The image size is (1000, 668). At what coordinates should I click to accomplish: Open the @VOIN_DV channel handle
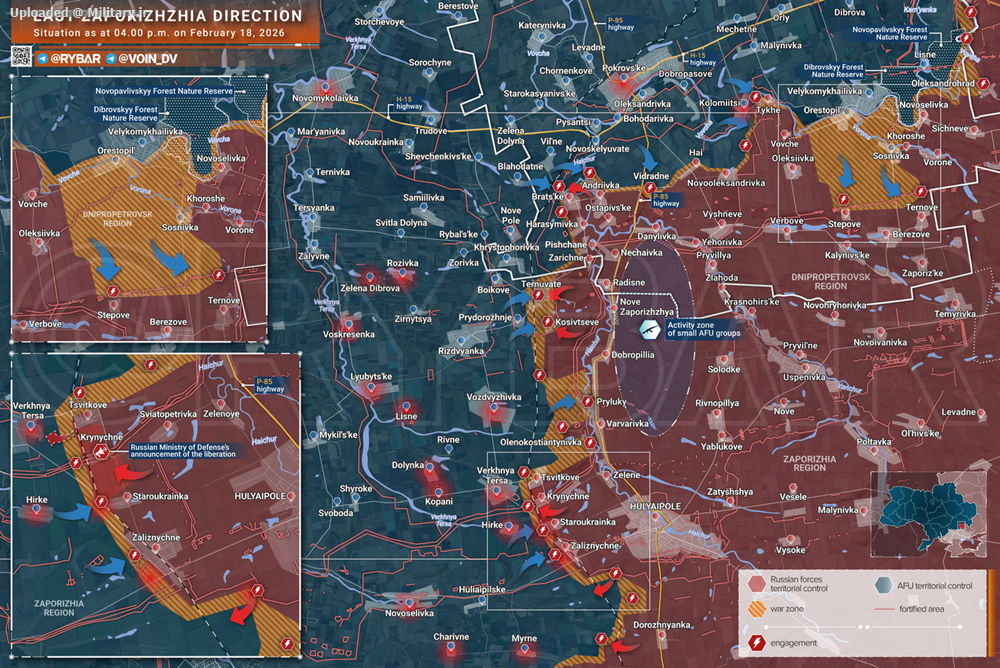148,59
